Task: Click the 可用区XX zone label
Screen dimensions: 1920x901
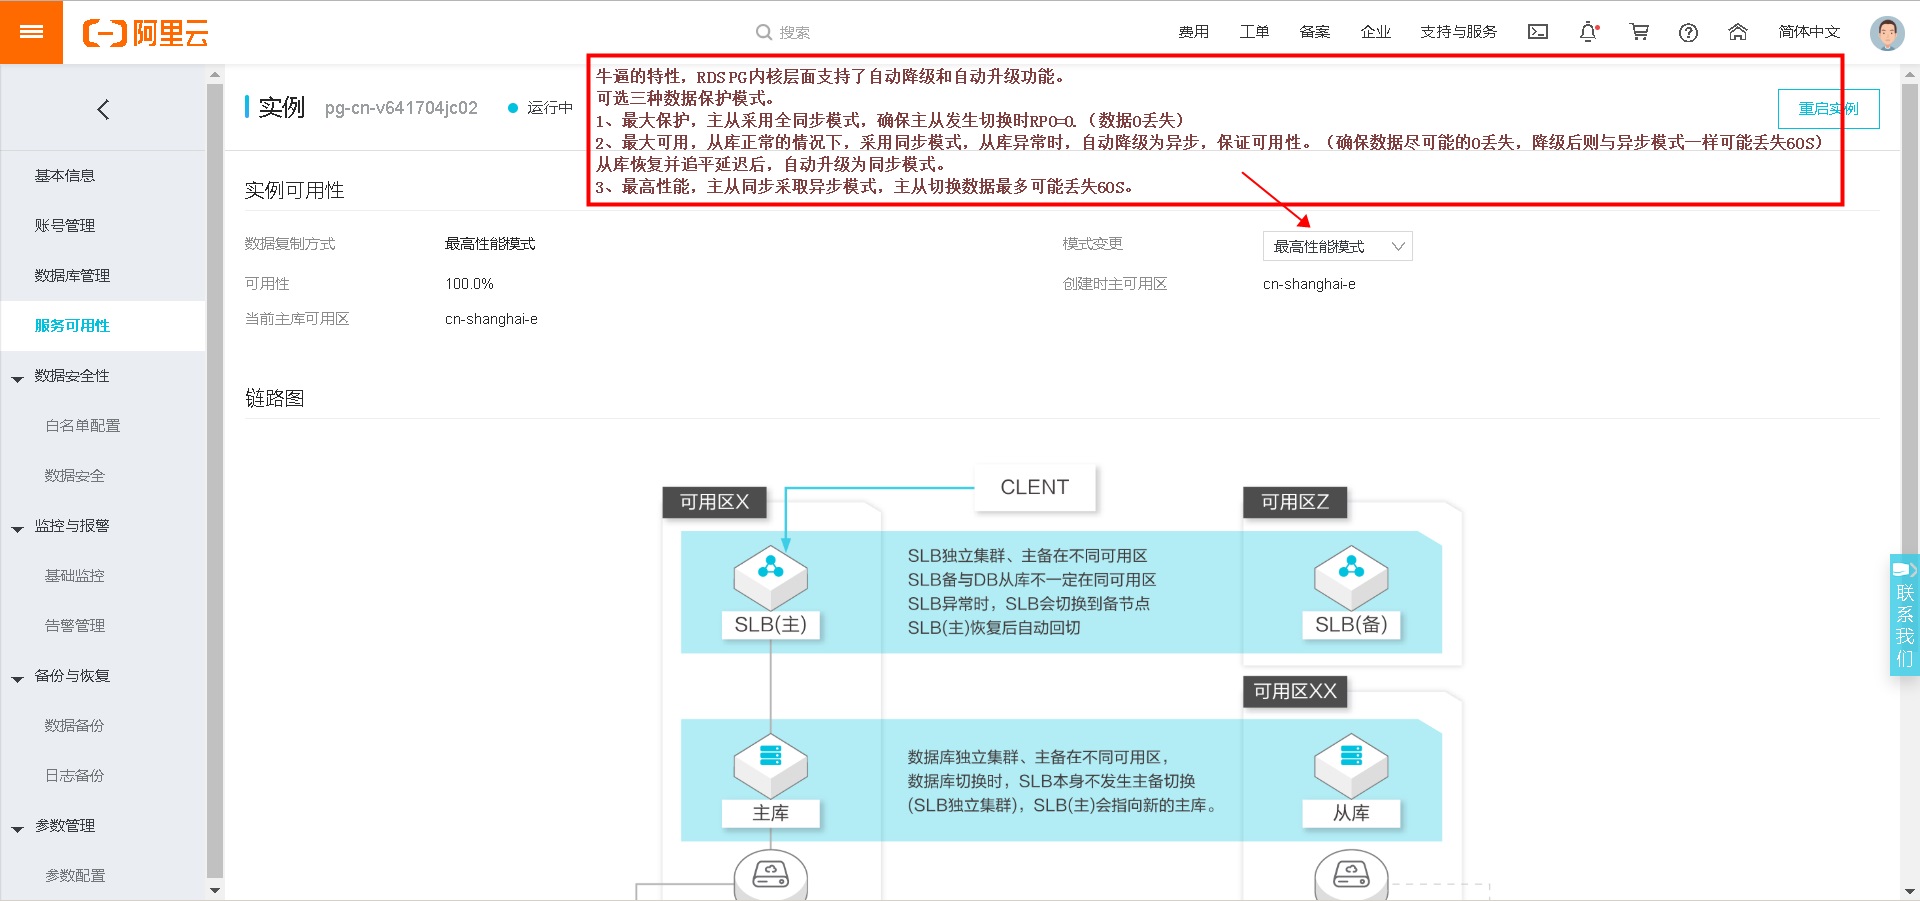Action: point(1295,691)
